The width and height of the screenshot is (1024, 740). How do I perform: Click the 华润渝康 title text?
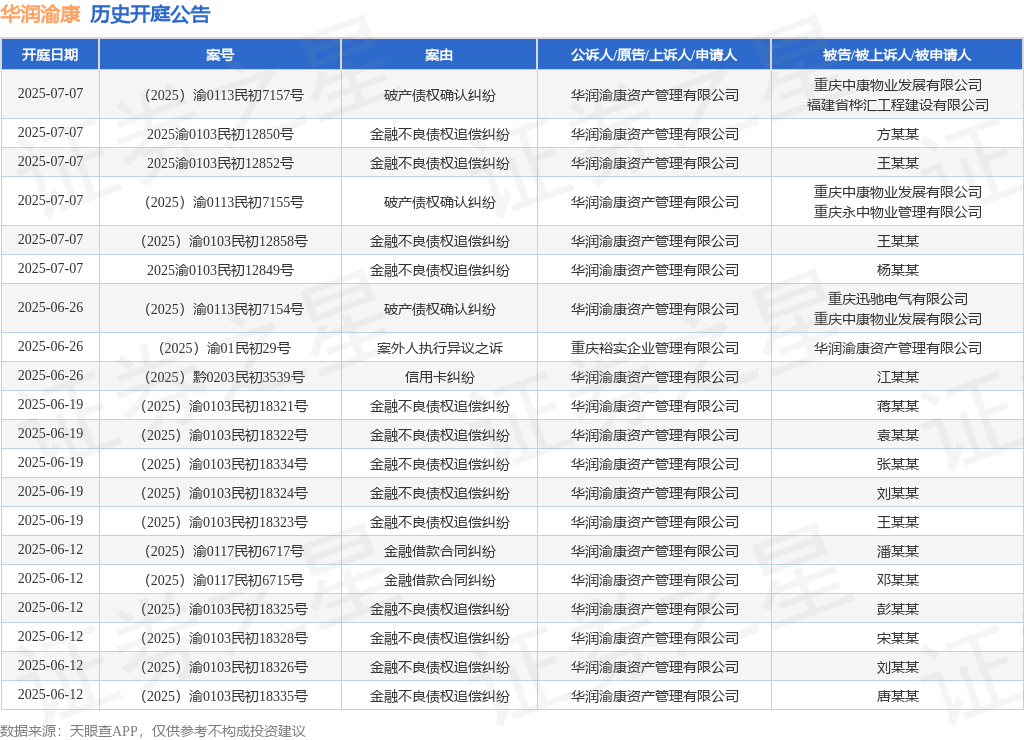coord(40,14)
